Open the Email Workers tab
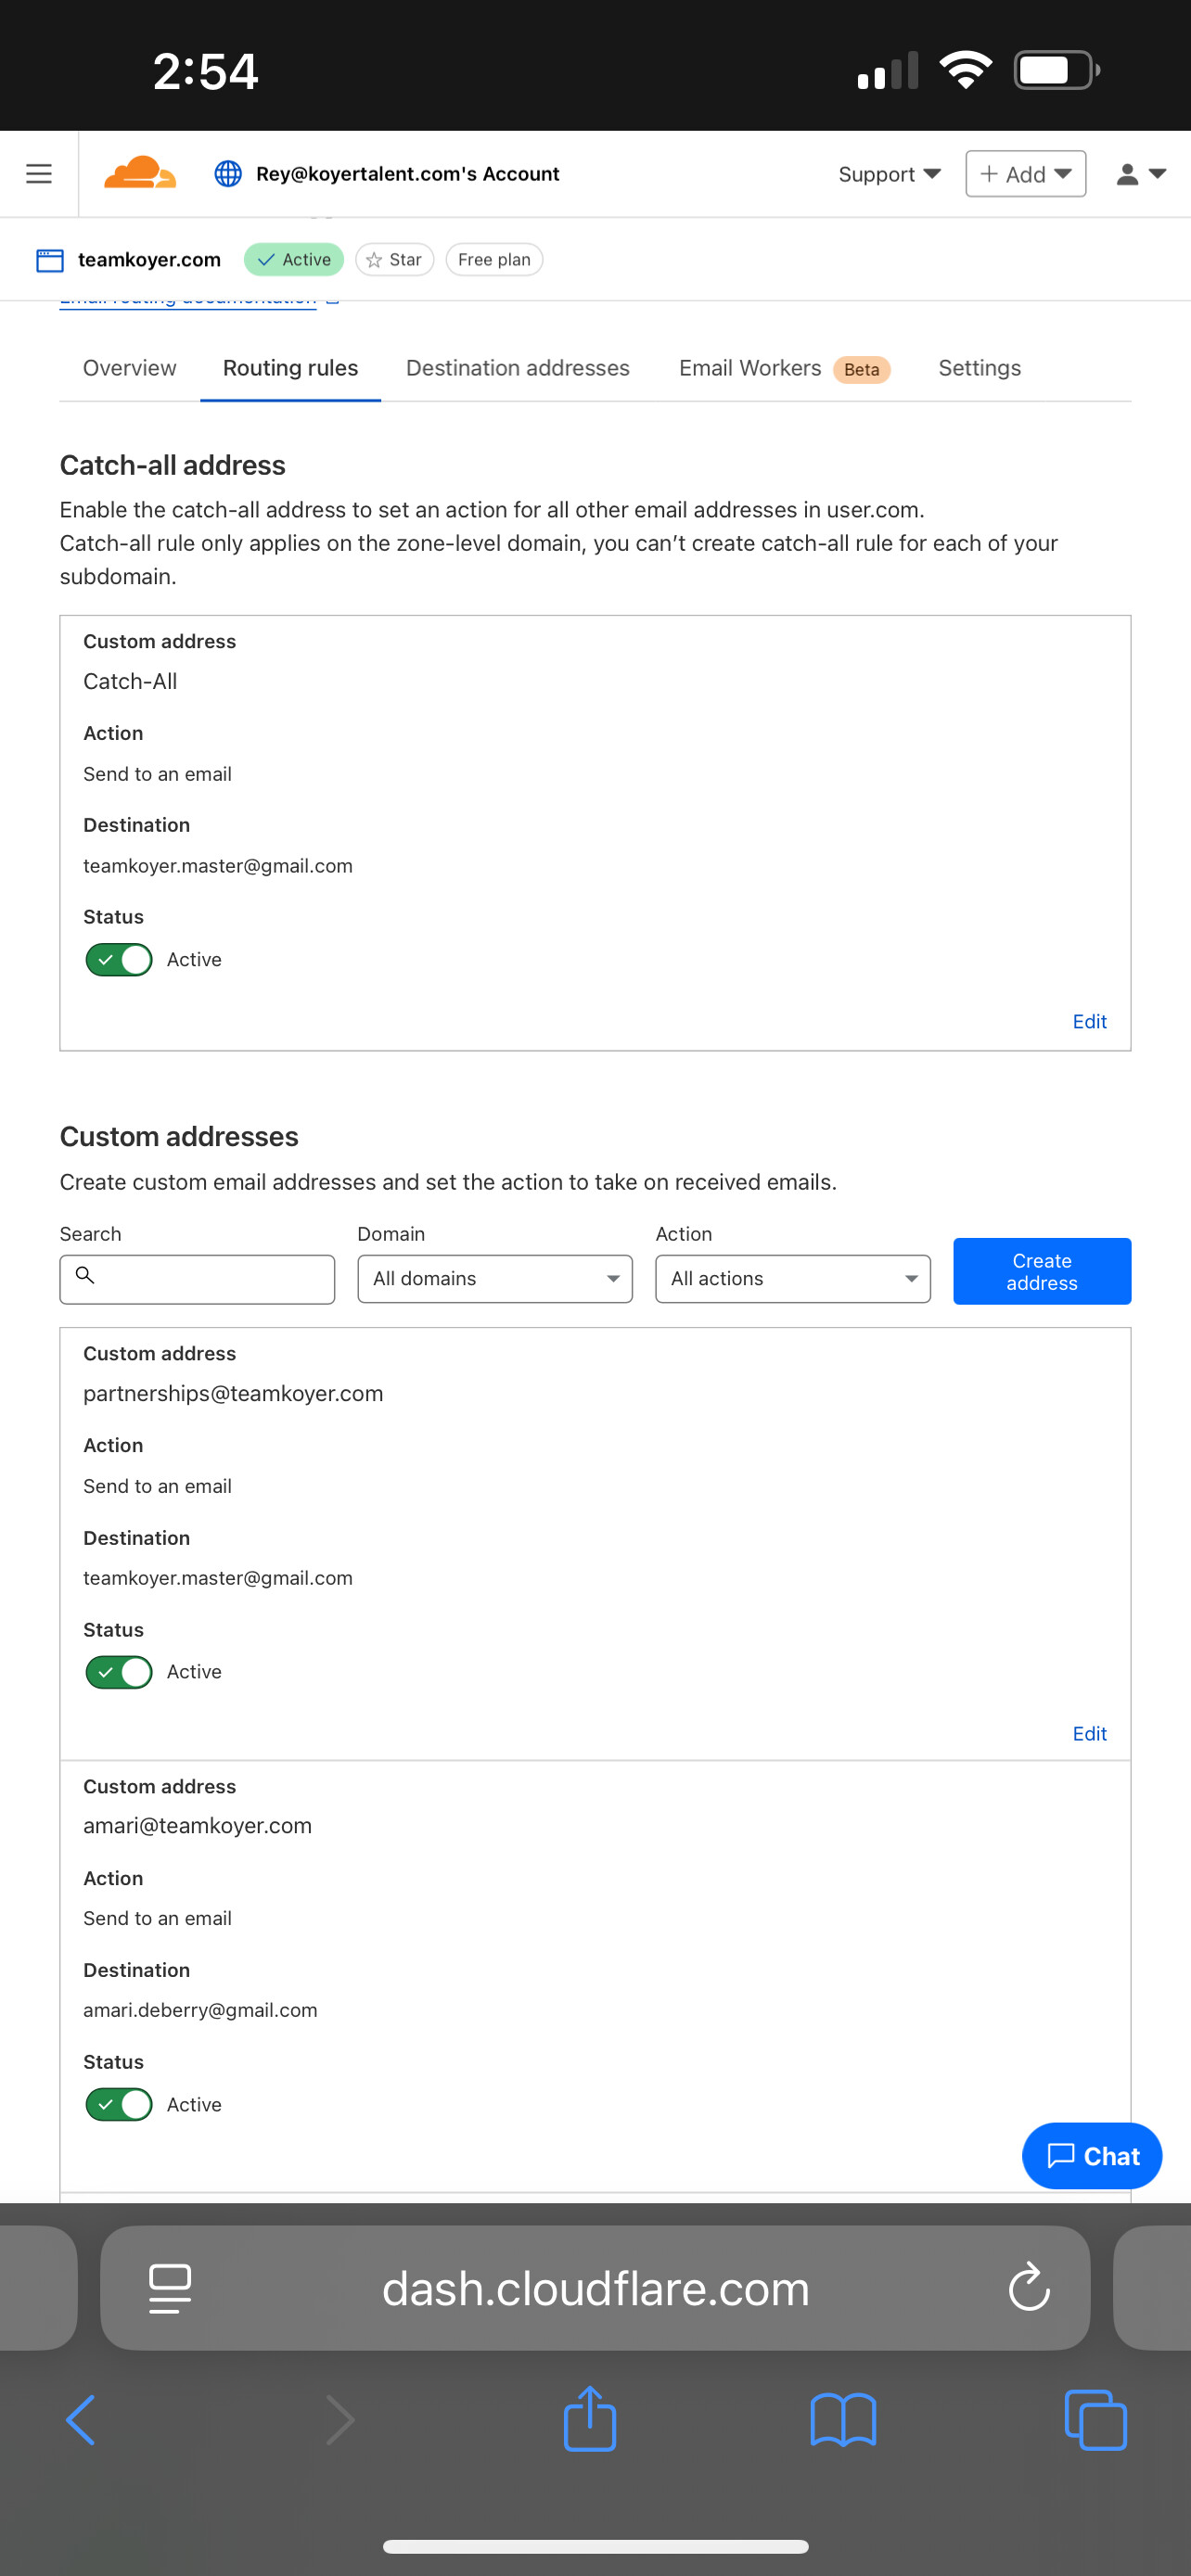1191x2576 pixels. coord(784,368)
